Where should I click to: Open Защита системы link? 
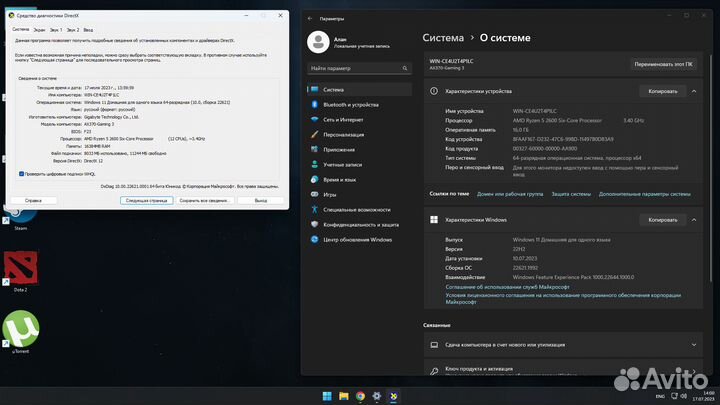571,194
